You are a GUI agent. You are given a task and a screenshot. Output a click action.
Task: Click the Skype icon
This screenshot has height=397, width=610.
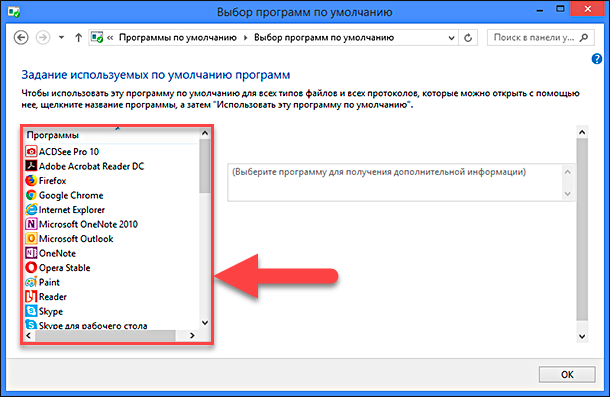(31, 311)
